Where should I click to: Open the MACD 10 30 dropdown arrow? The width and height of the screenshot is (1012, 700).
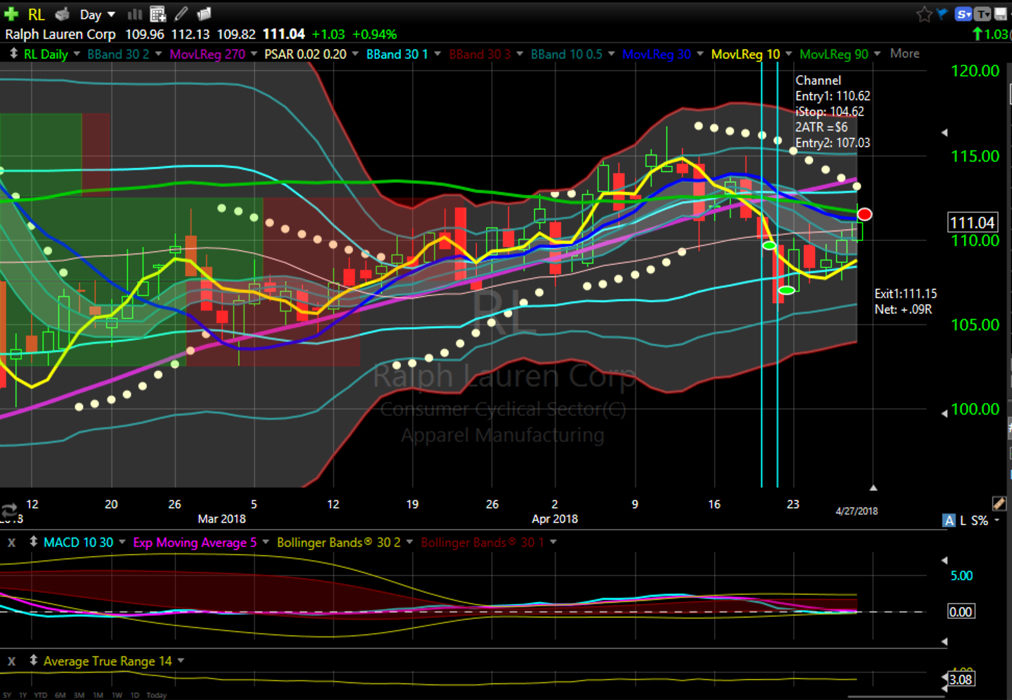(x=121, y=543)
